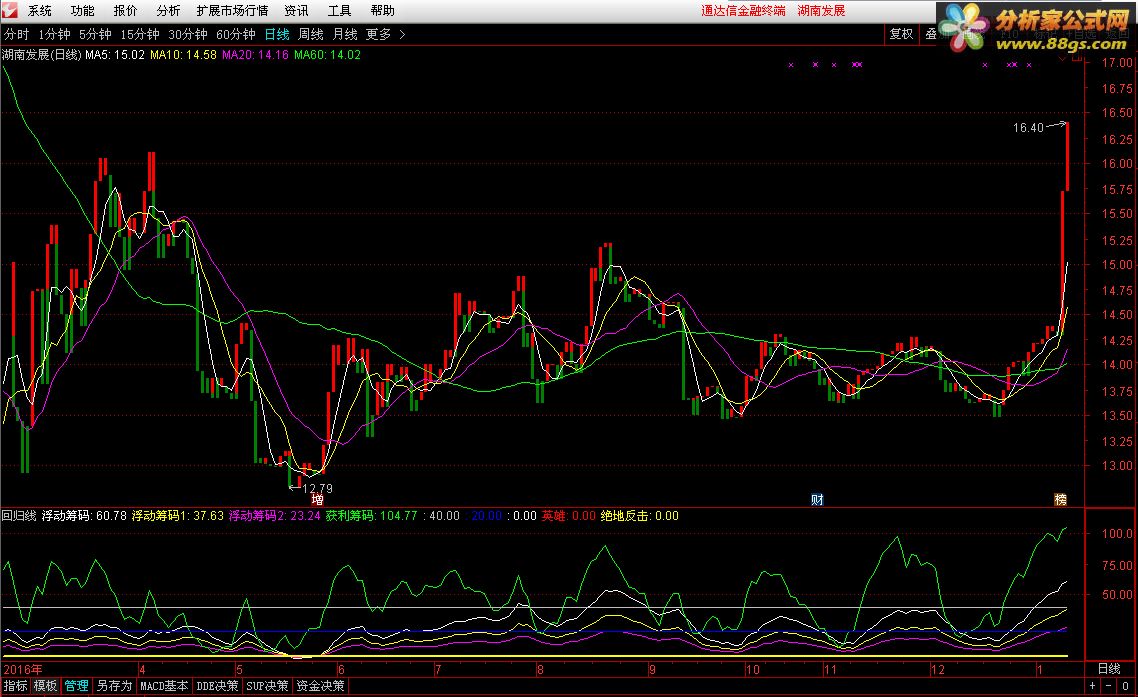
Task: Open the 资讯 menu
Action: [296, 11]
